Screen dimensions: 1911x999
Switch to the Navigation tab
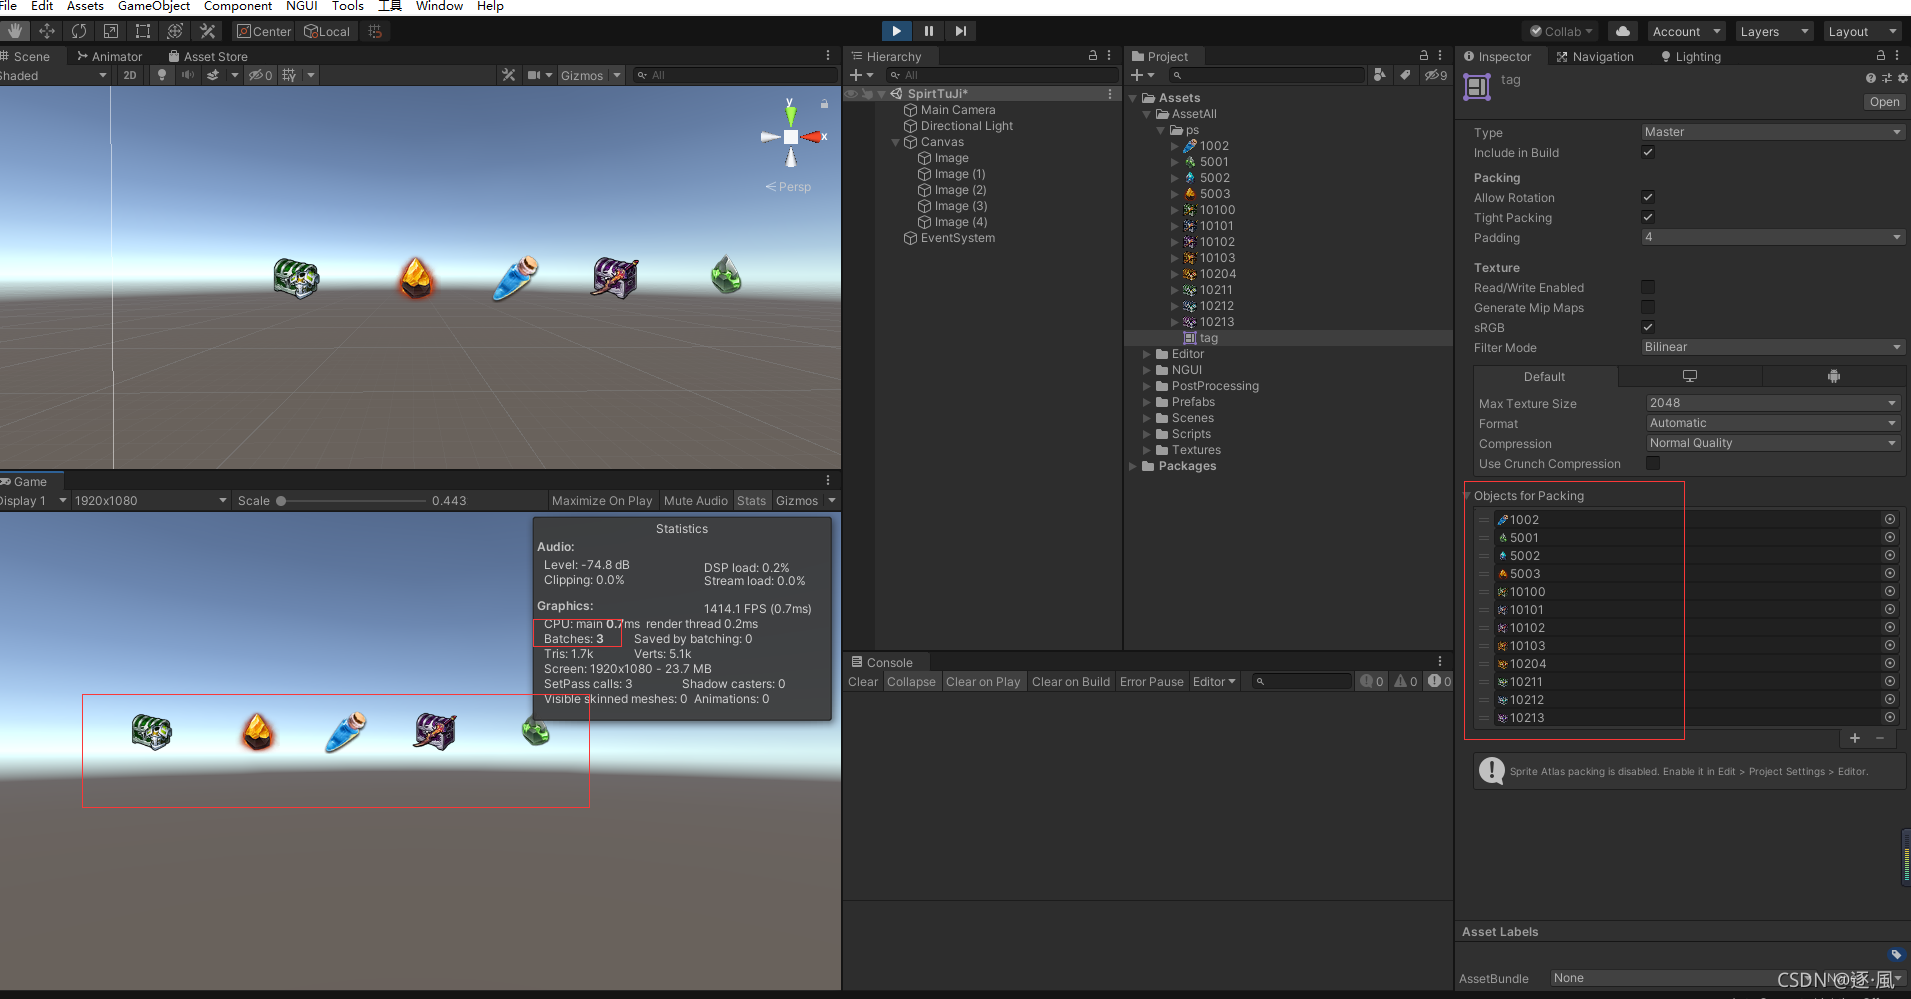1595,56
